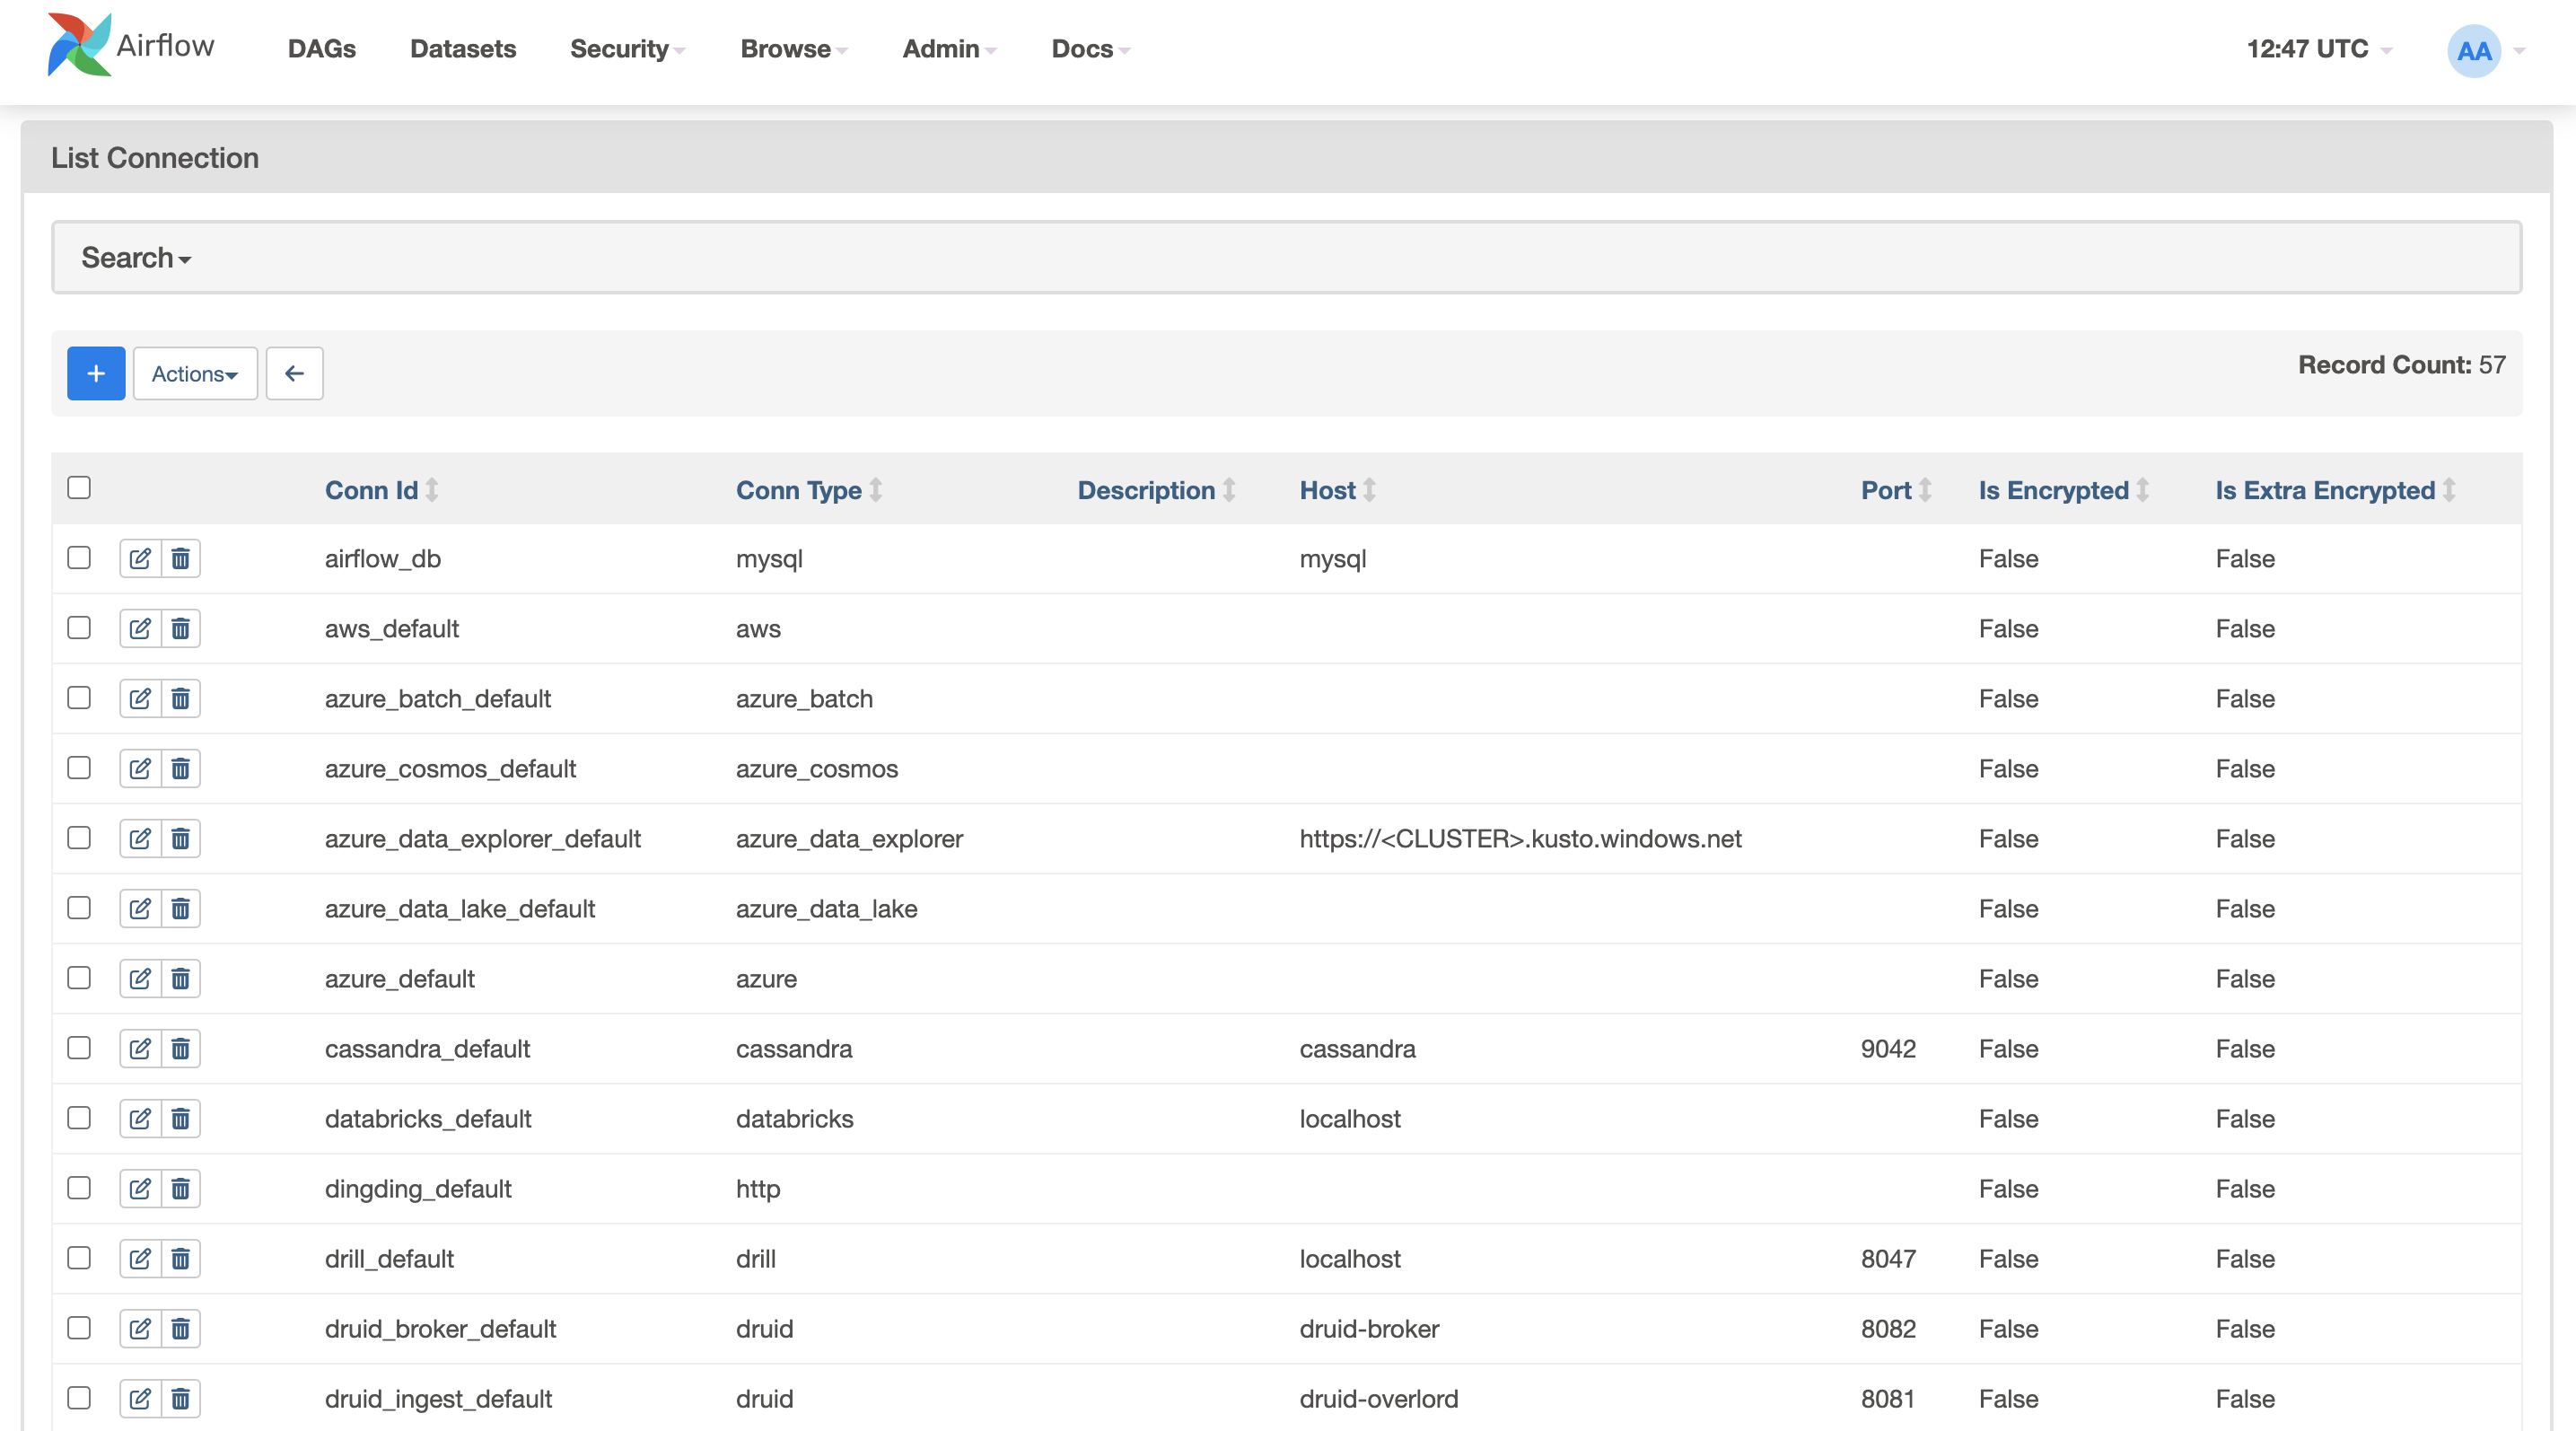
Task: Edit the databricks_default connection record
Action: (140, 1118)
